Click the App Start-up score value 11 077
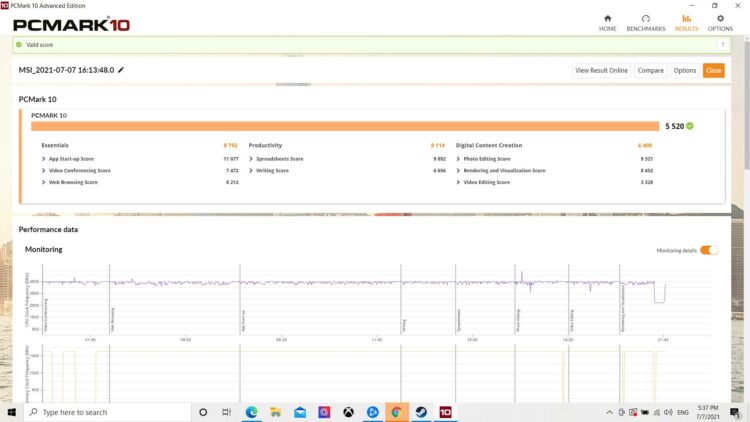This screenshot has width=750, height=422. pyautogui.click(x=231, y=158)
